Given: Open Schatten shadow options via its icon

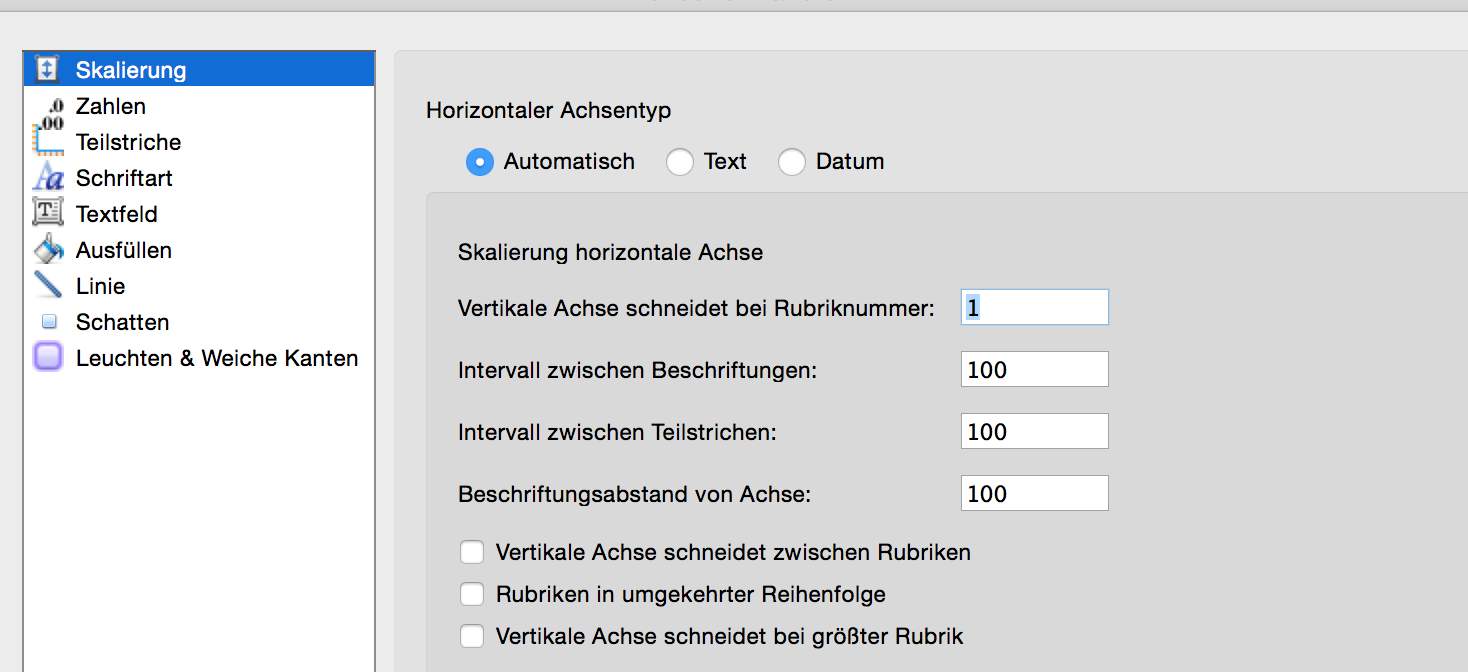Looking at the screenshot, I should (x=50, y=321).
